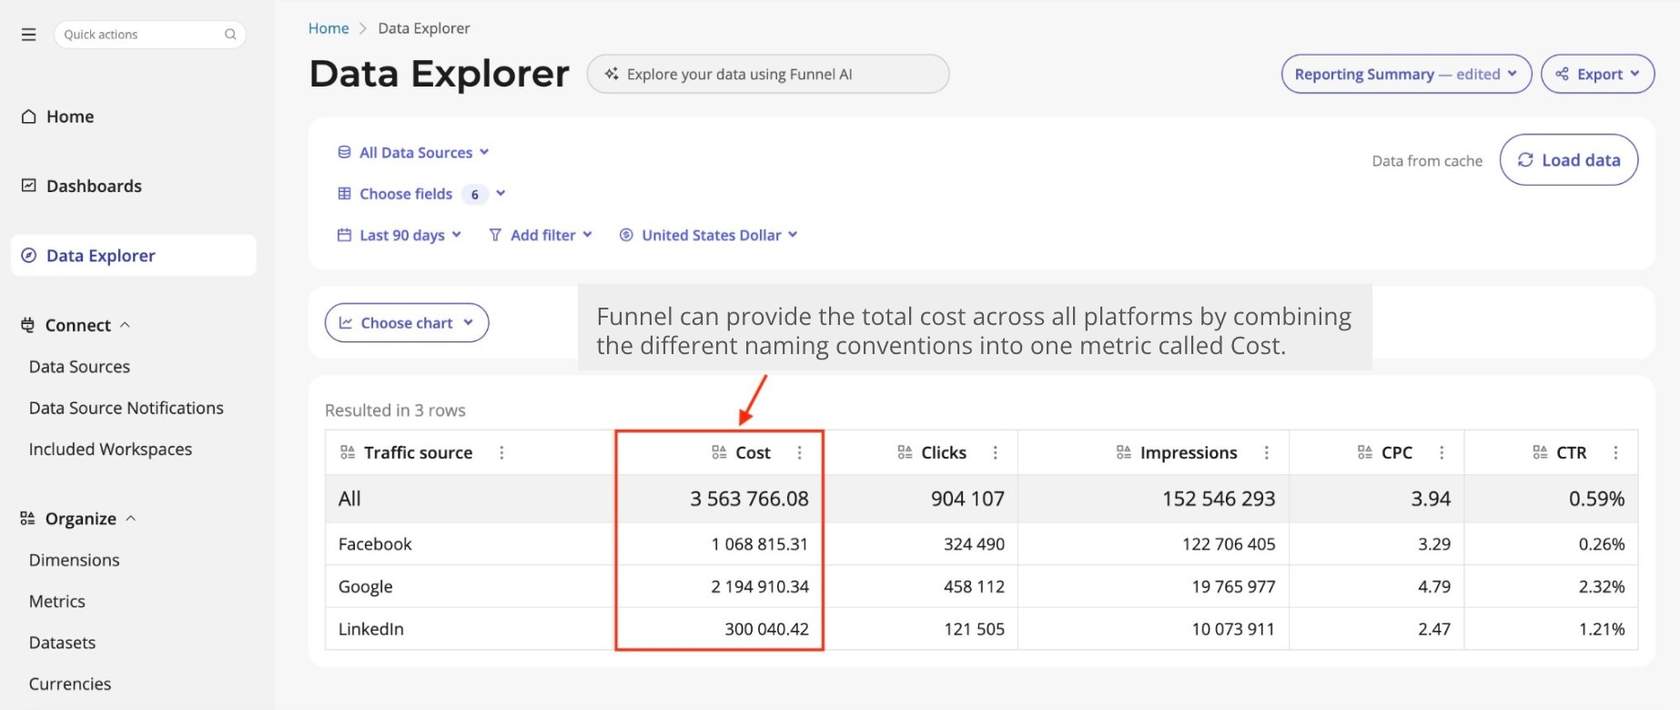1680x710 pixels.
Task: Open the hamburger menu icon
Action: (29, 34)
